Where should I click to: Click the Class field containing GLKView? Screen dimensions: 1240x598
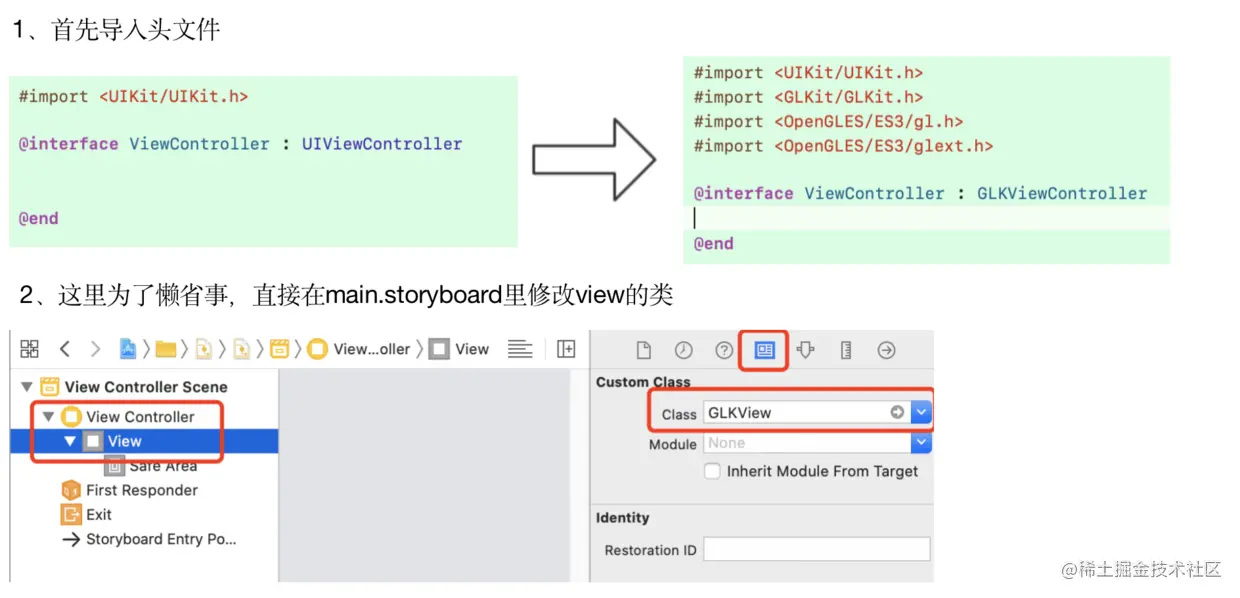(807, 412)
